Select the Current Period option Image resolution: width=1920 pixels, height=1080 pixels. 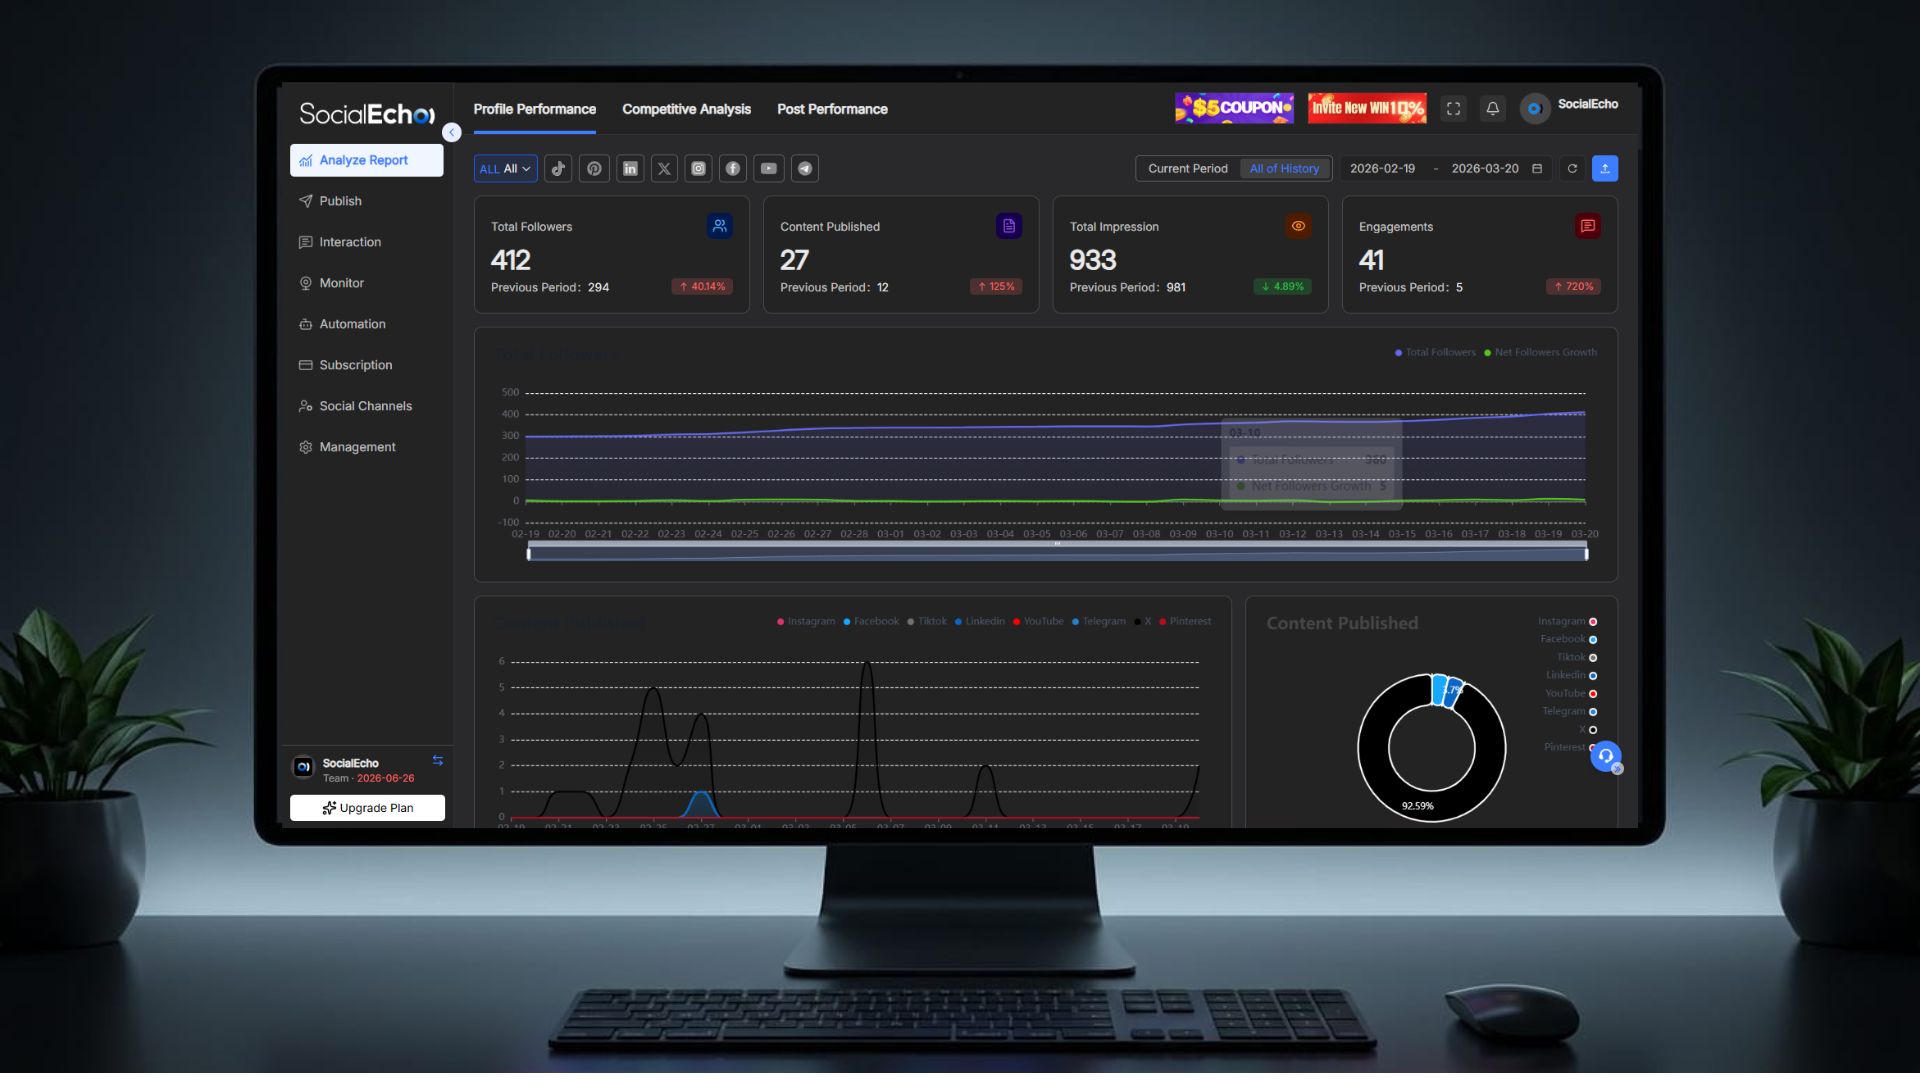click(x=1187, y=169)
